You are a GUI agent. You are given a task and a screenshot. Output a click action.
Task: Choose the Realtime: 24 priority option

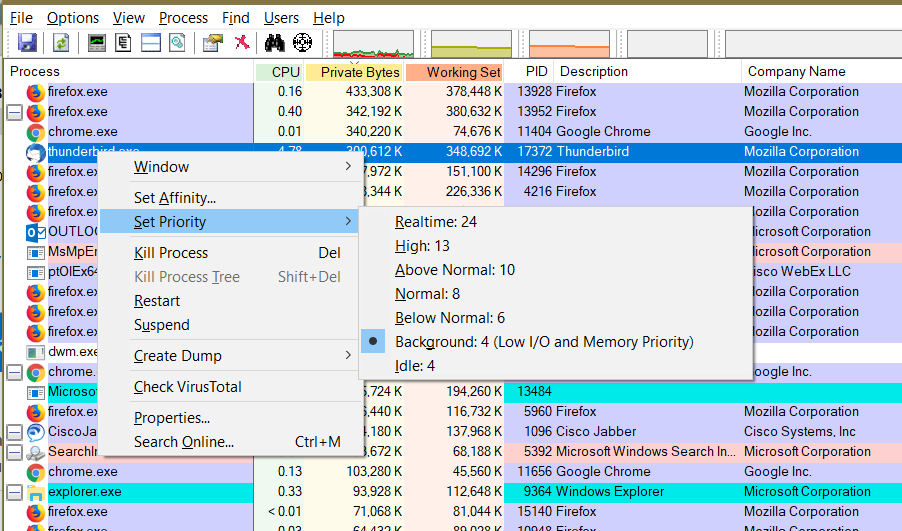pos(435,222)
